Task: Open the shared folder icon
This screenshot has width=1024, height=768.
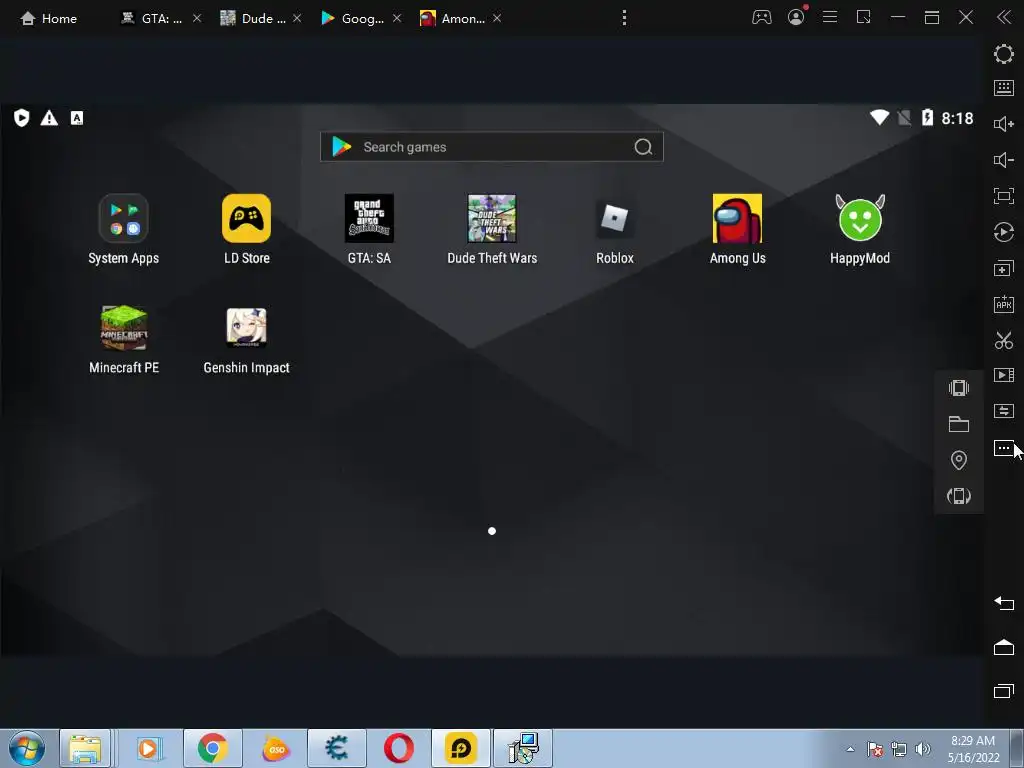Action: (x=959, y=424)
